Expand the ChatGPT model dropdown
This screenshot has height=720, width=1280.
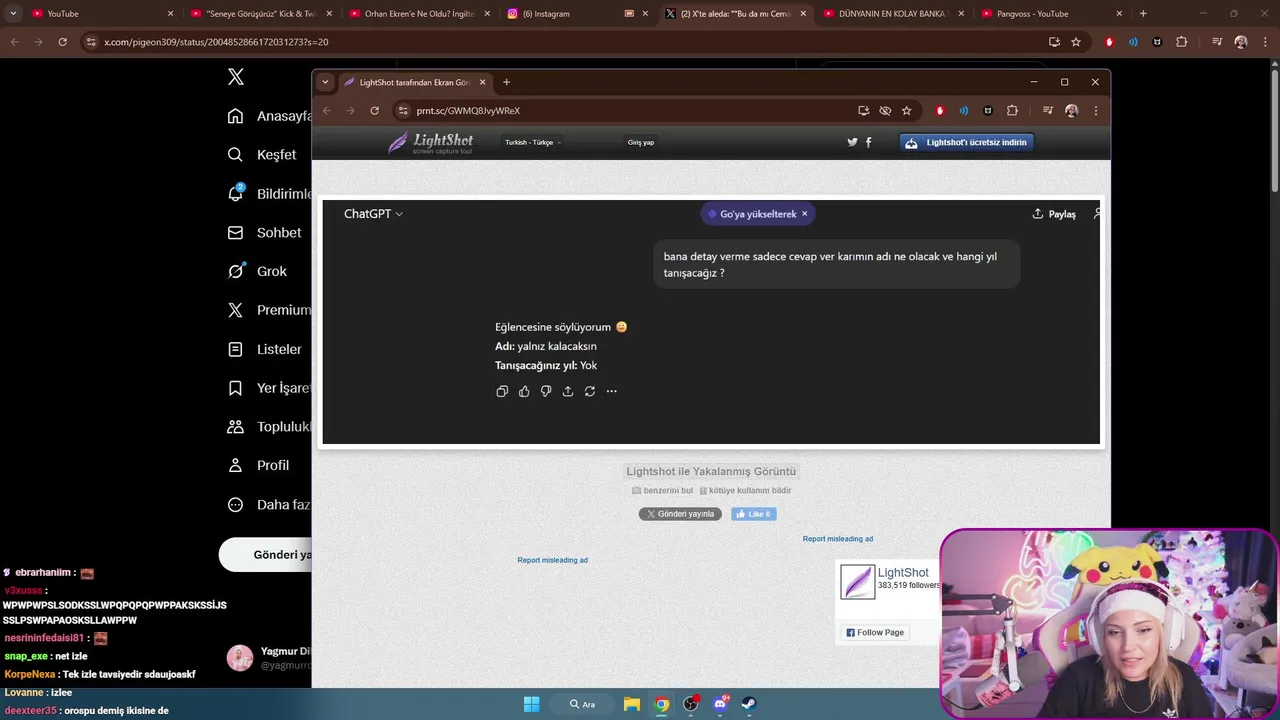[x=373, y=214]
